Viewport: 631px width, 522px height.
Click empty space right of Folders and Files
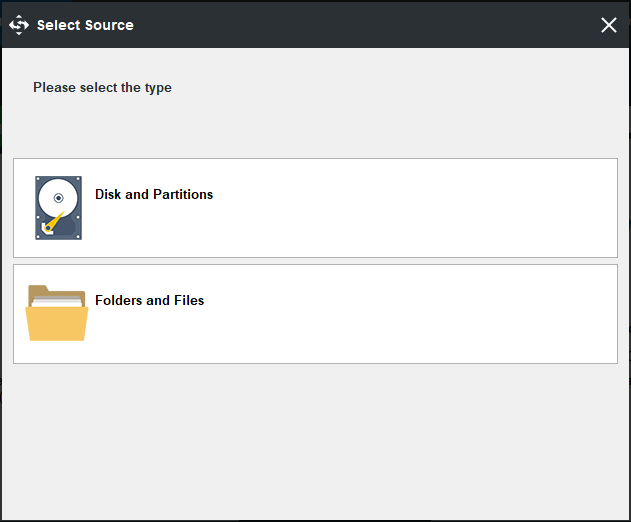click(420, 314)
